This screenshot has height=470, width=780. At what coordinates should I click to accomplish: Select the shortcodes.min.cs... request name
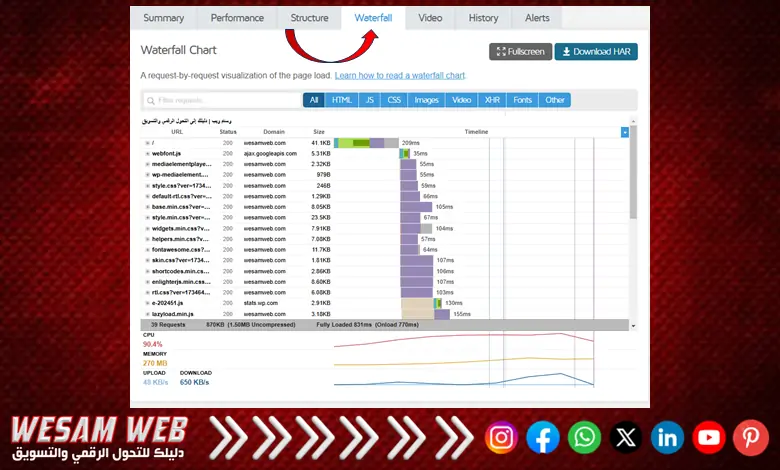tap(181, 272)
